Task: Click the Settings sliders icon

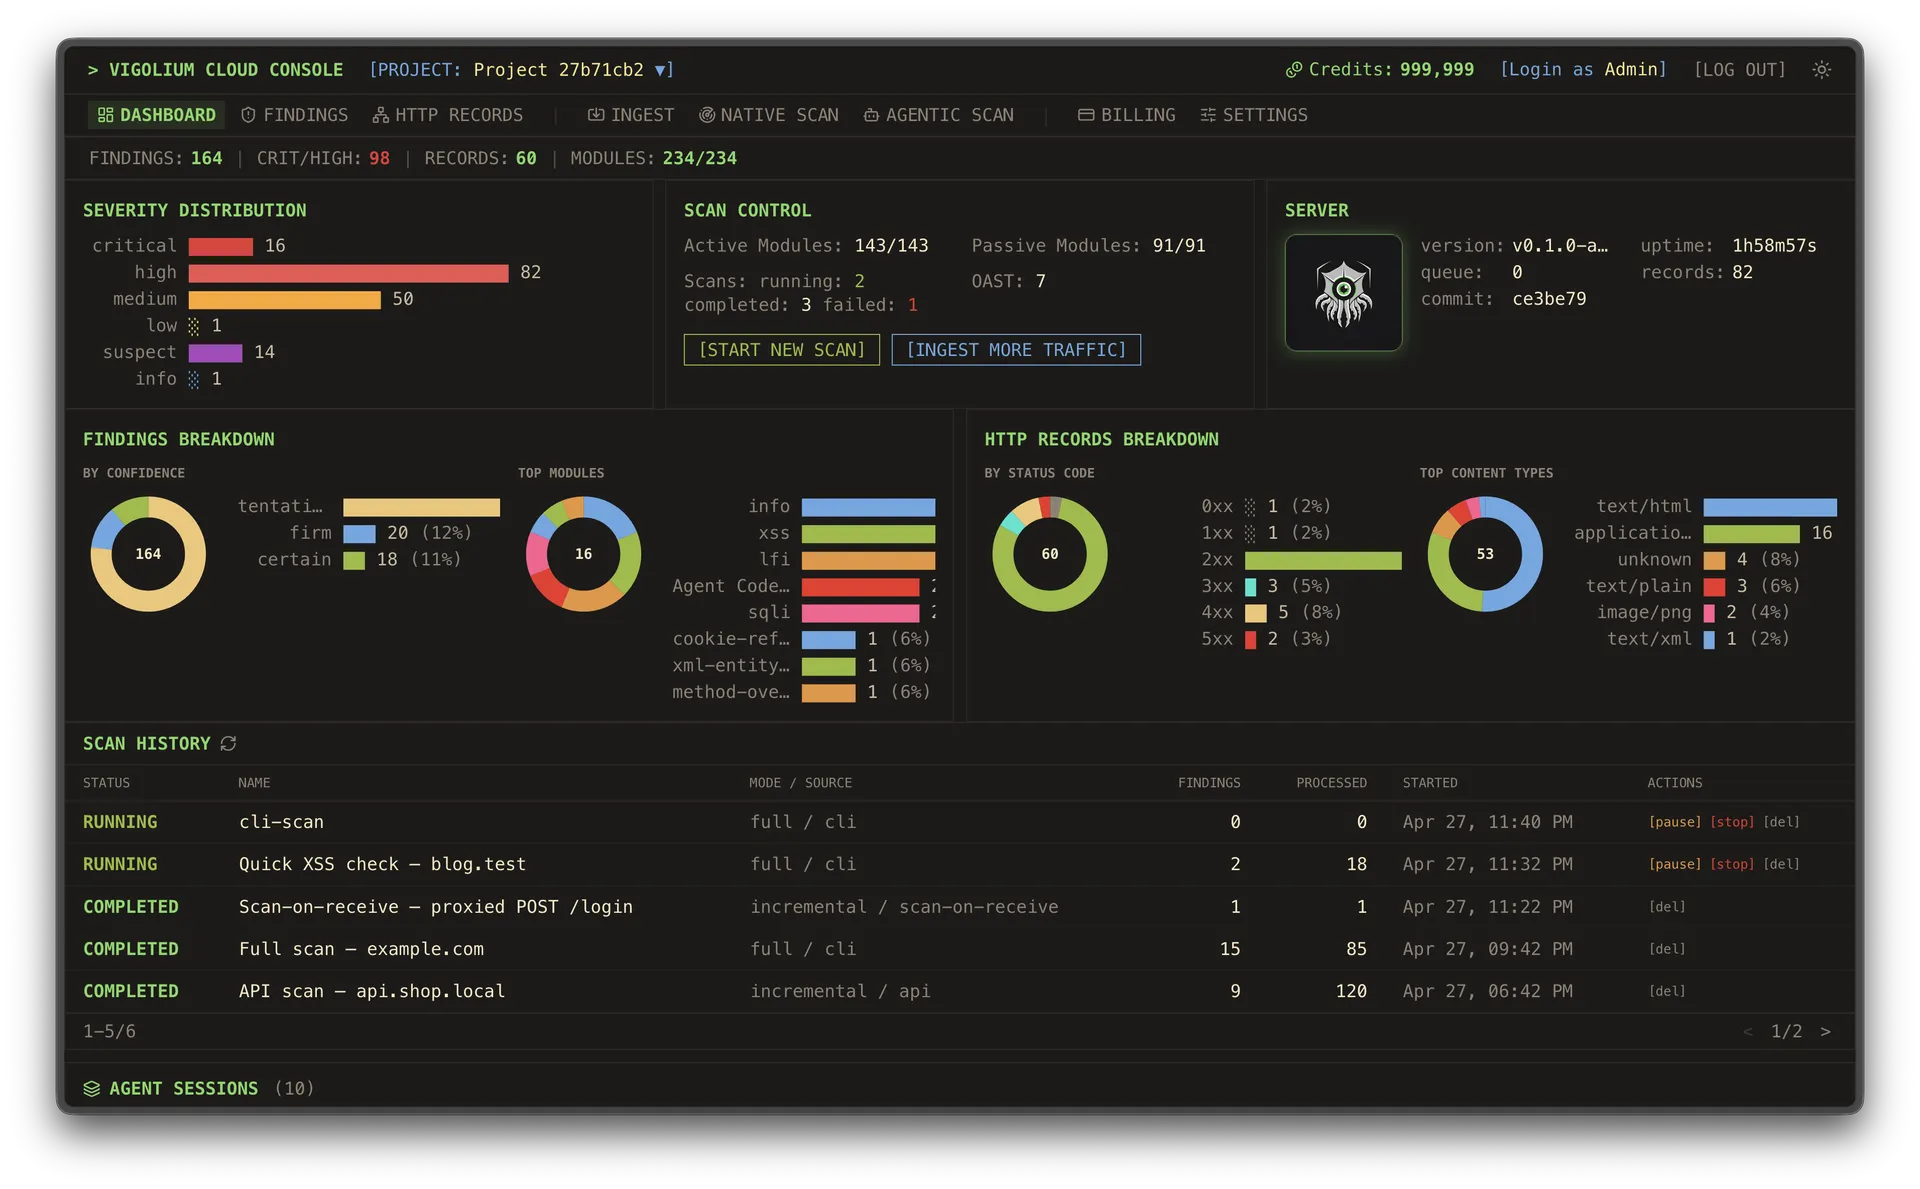Action: [x=1208, y=115]
